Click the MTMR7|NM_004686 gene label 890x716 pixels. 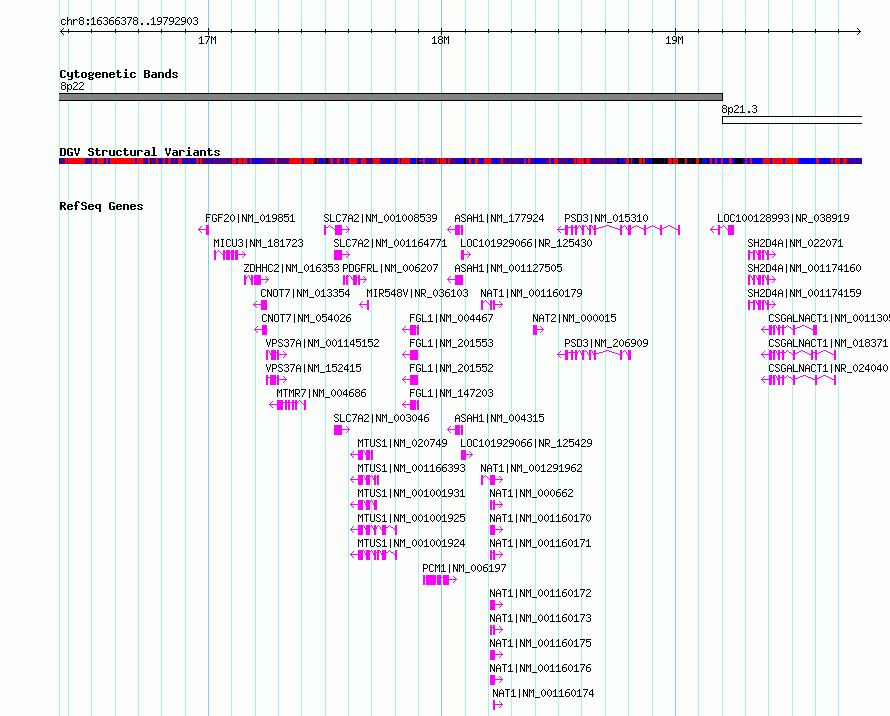(x=321, y=393)
